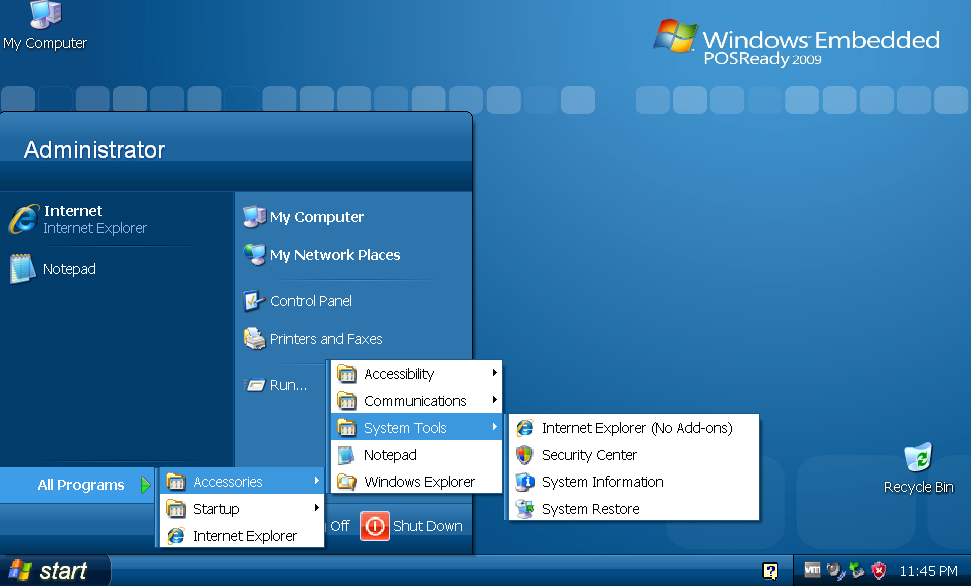The image size is (971, 586).
Task: Click the Accessibility menu label
Action: click(x=399, y=374)
